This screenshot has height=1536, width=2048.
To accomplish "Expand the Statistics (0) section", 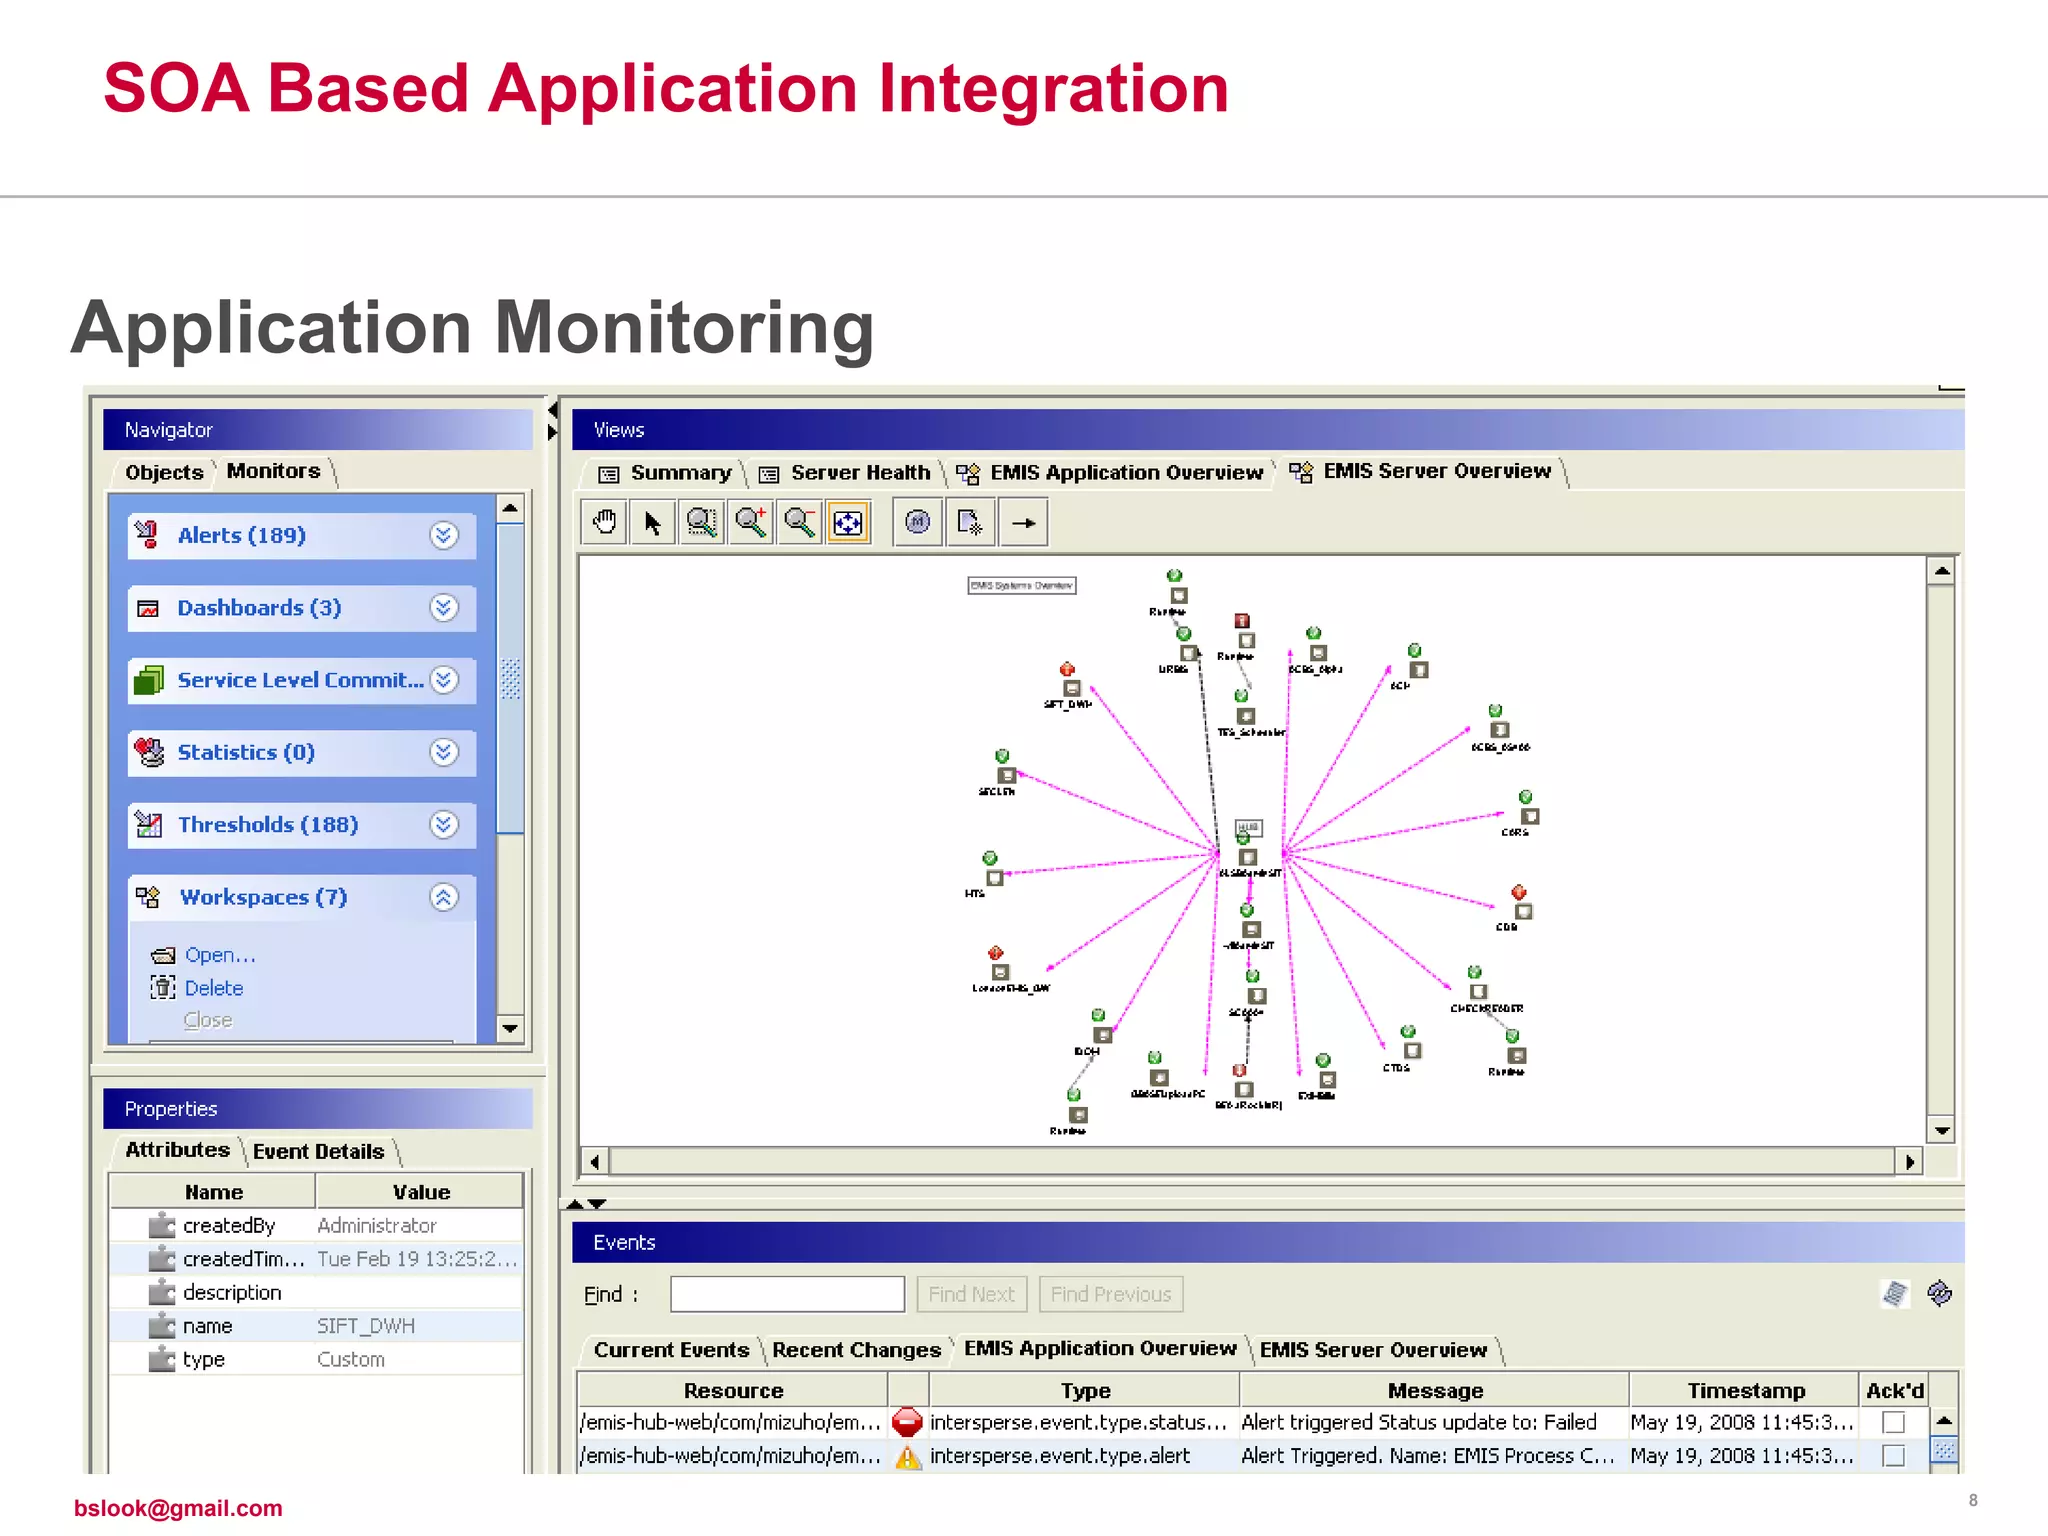I will [444, 752].
